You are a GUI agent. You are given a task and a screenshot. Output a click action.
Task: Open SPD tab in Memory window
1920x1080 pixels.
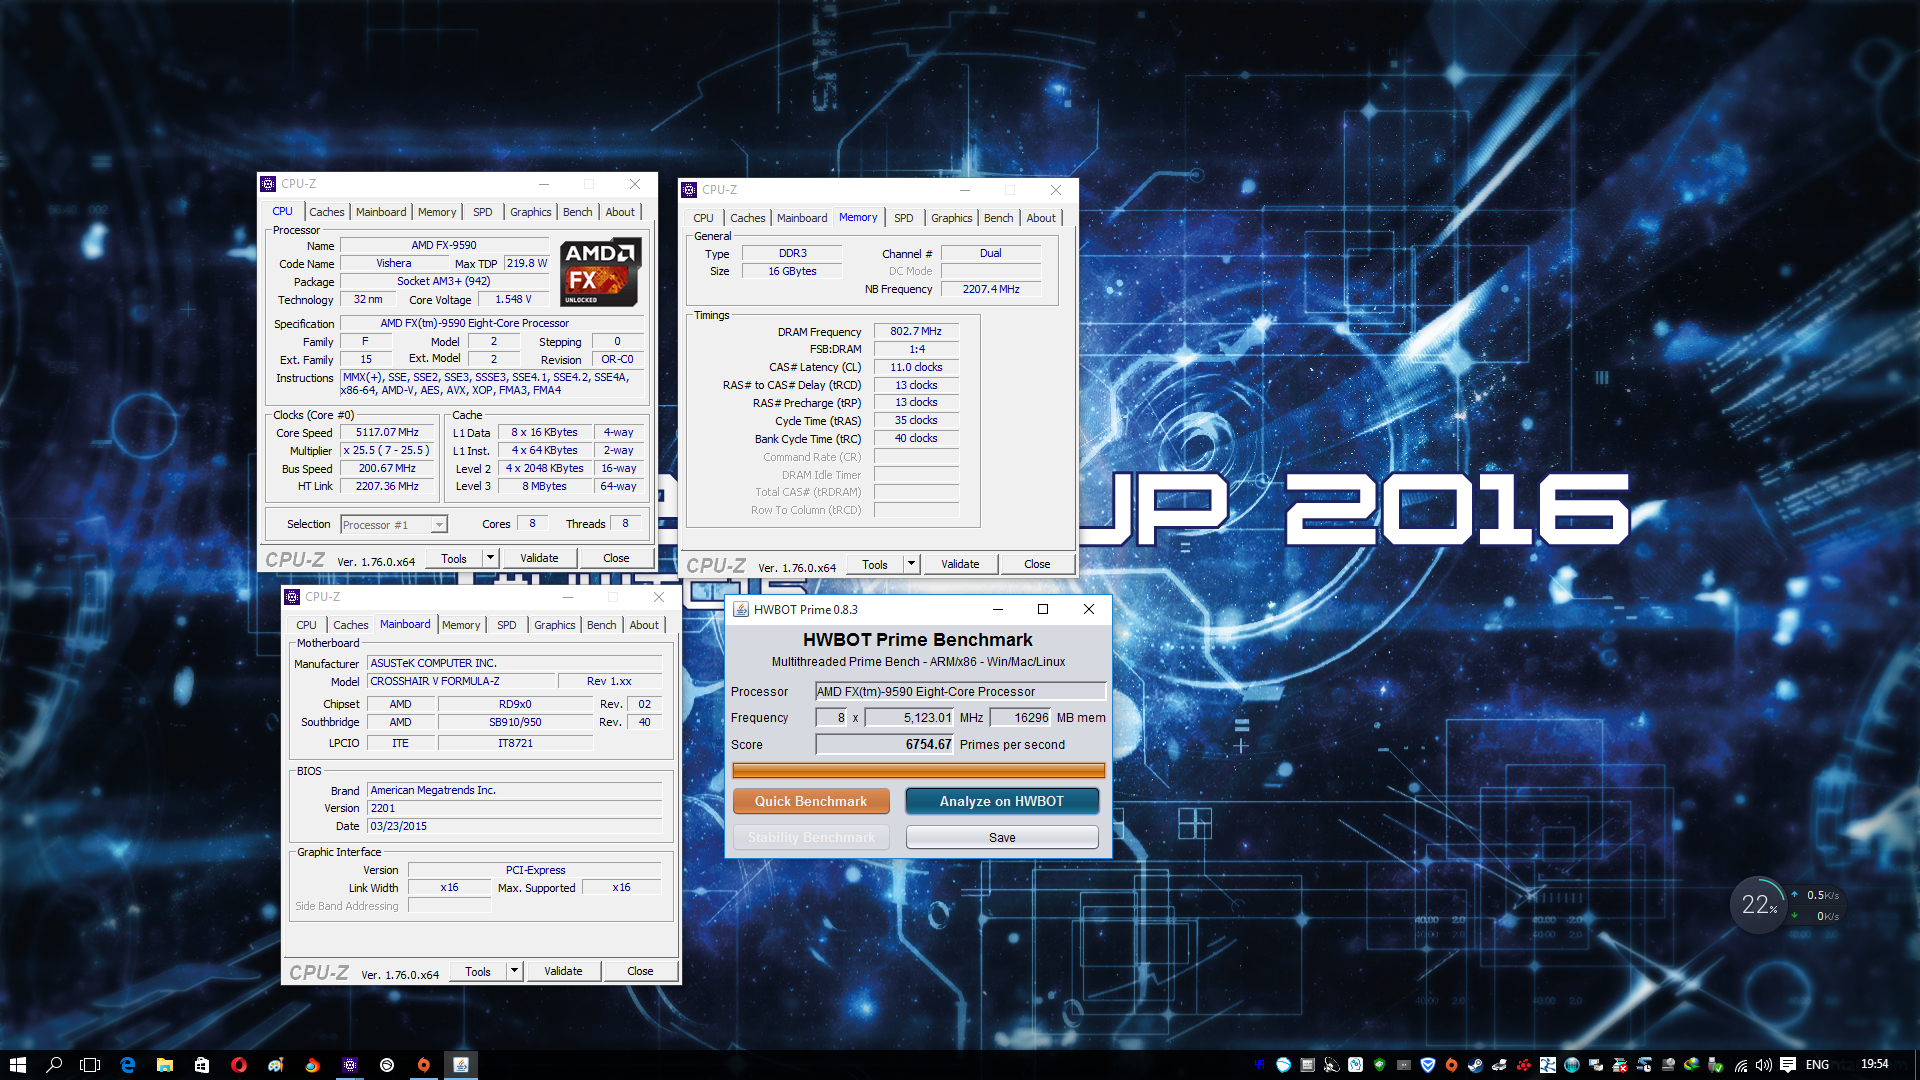[x=903, y=218]
